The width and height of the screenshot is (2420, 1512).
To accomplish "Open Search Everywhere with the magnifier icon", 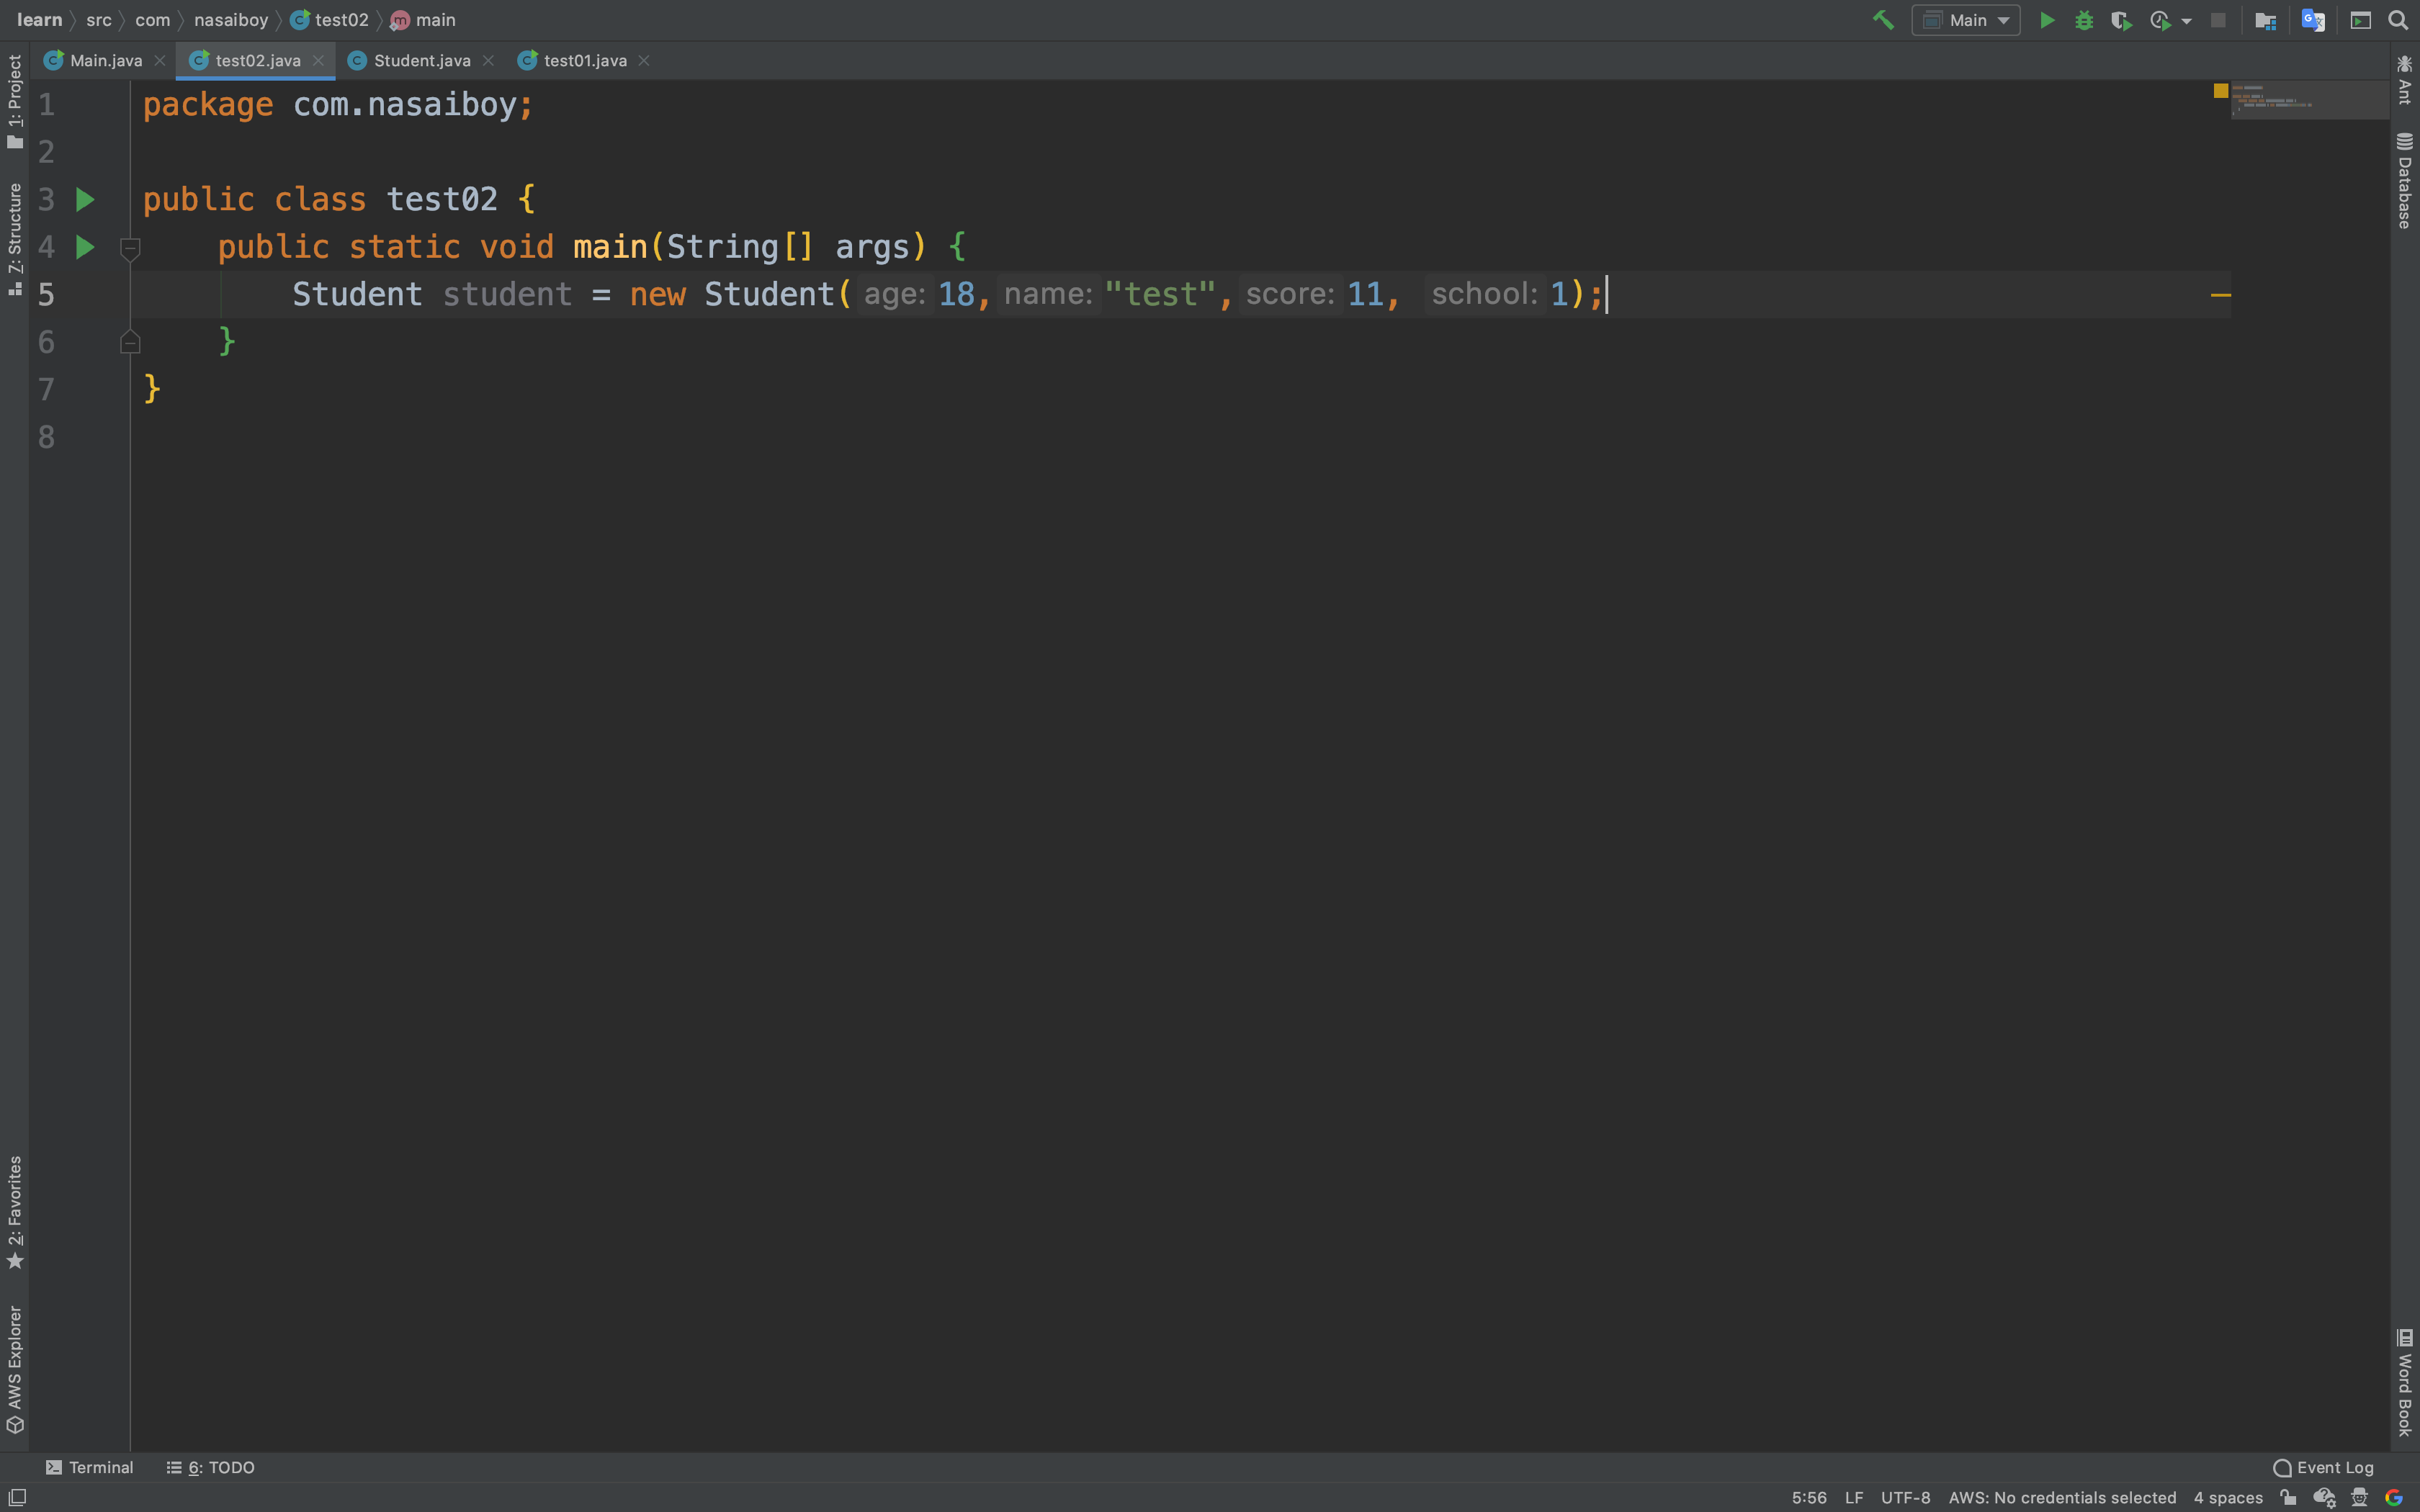I will tap(2398, 19).
